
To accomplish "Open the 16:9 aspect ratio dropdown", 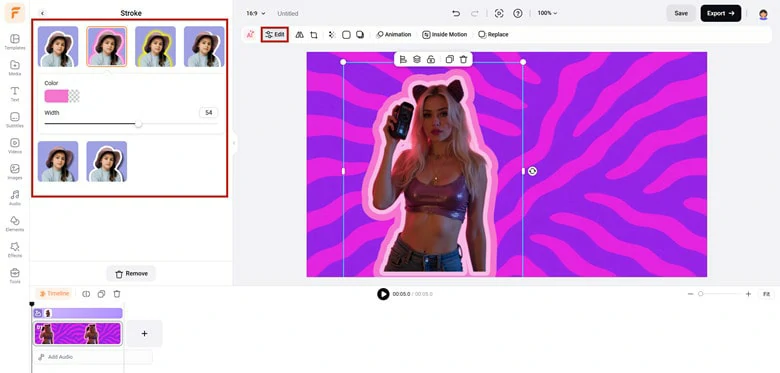I will (256, 13).
